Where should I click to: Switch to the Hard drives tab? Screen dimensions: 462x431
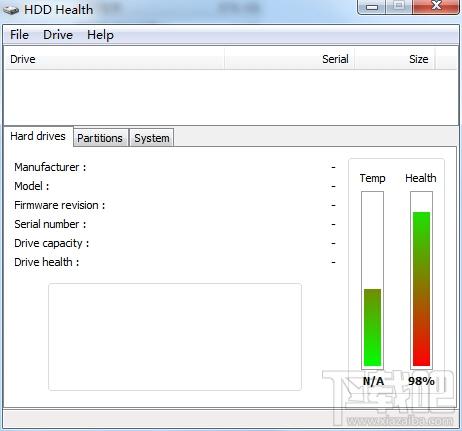(x=38, y=136)
